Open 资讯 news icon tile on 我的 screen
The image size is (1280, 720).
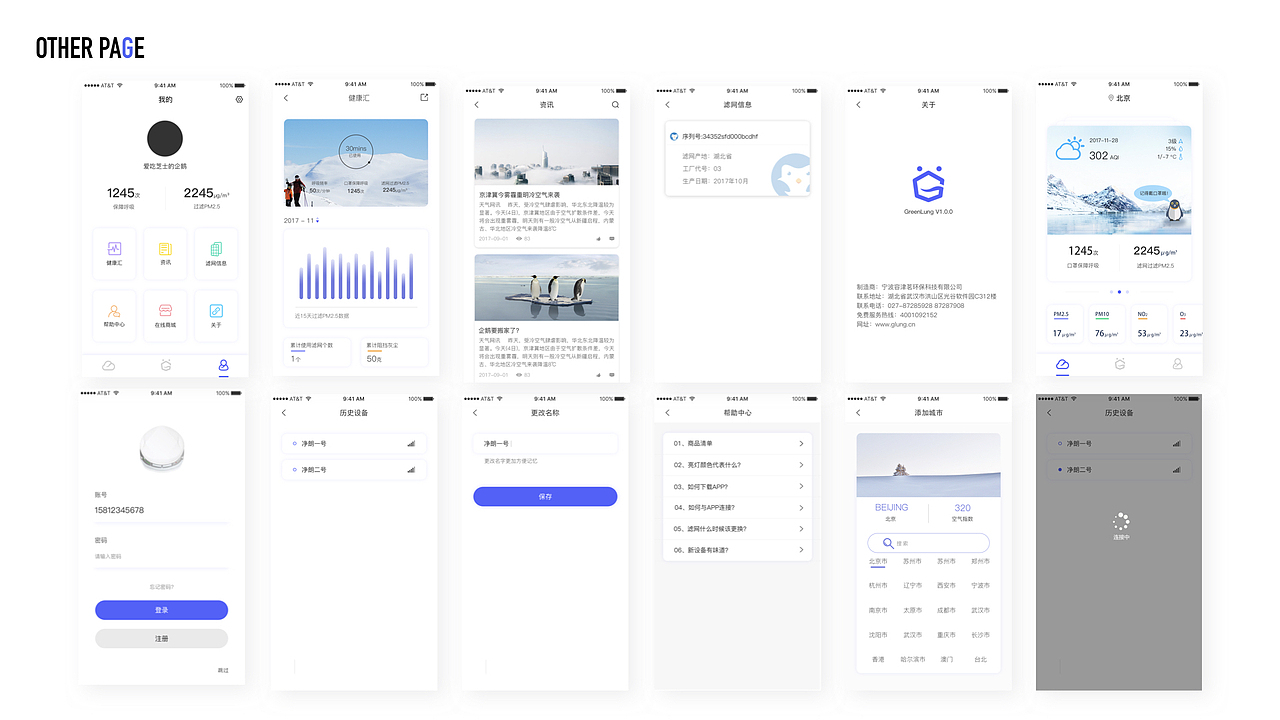(165, 253)
